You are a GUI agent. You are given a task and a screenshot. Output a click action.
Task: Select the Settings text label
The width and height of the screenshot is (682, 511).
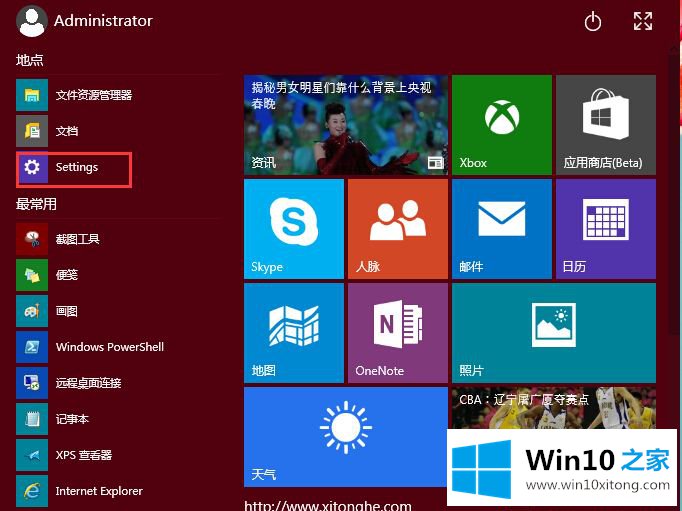77,167
